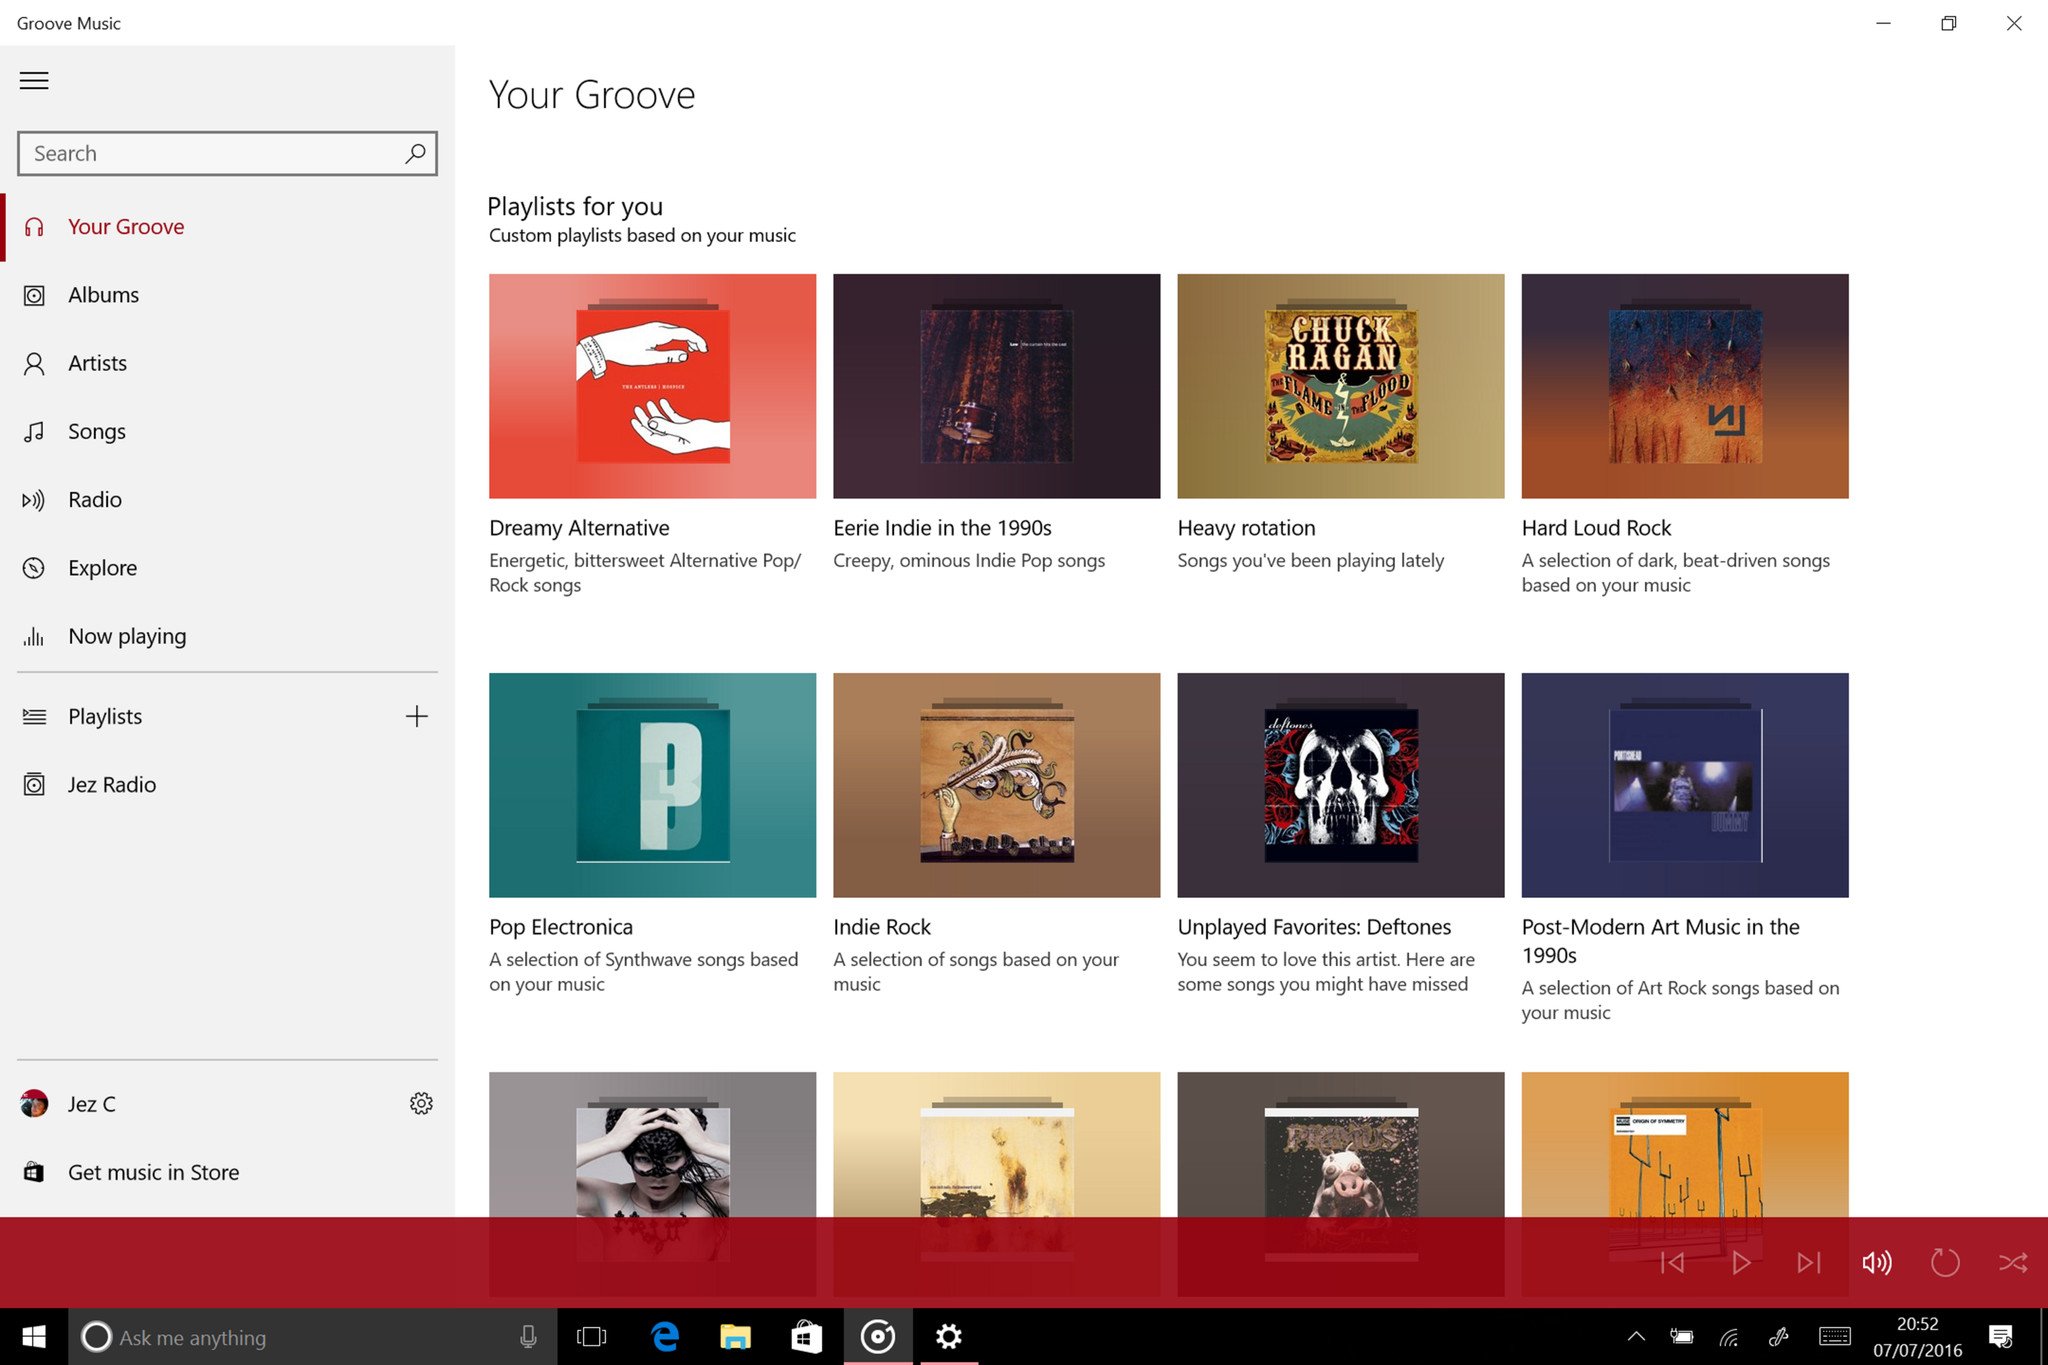
Task: Open the Dreamy Alternative playlist cover
Action: click(x=652, y=386)
